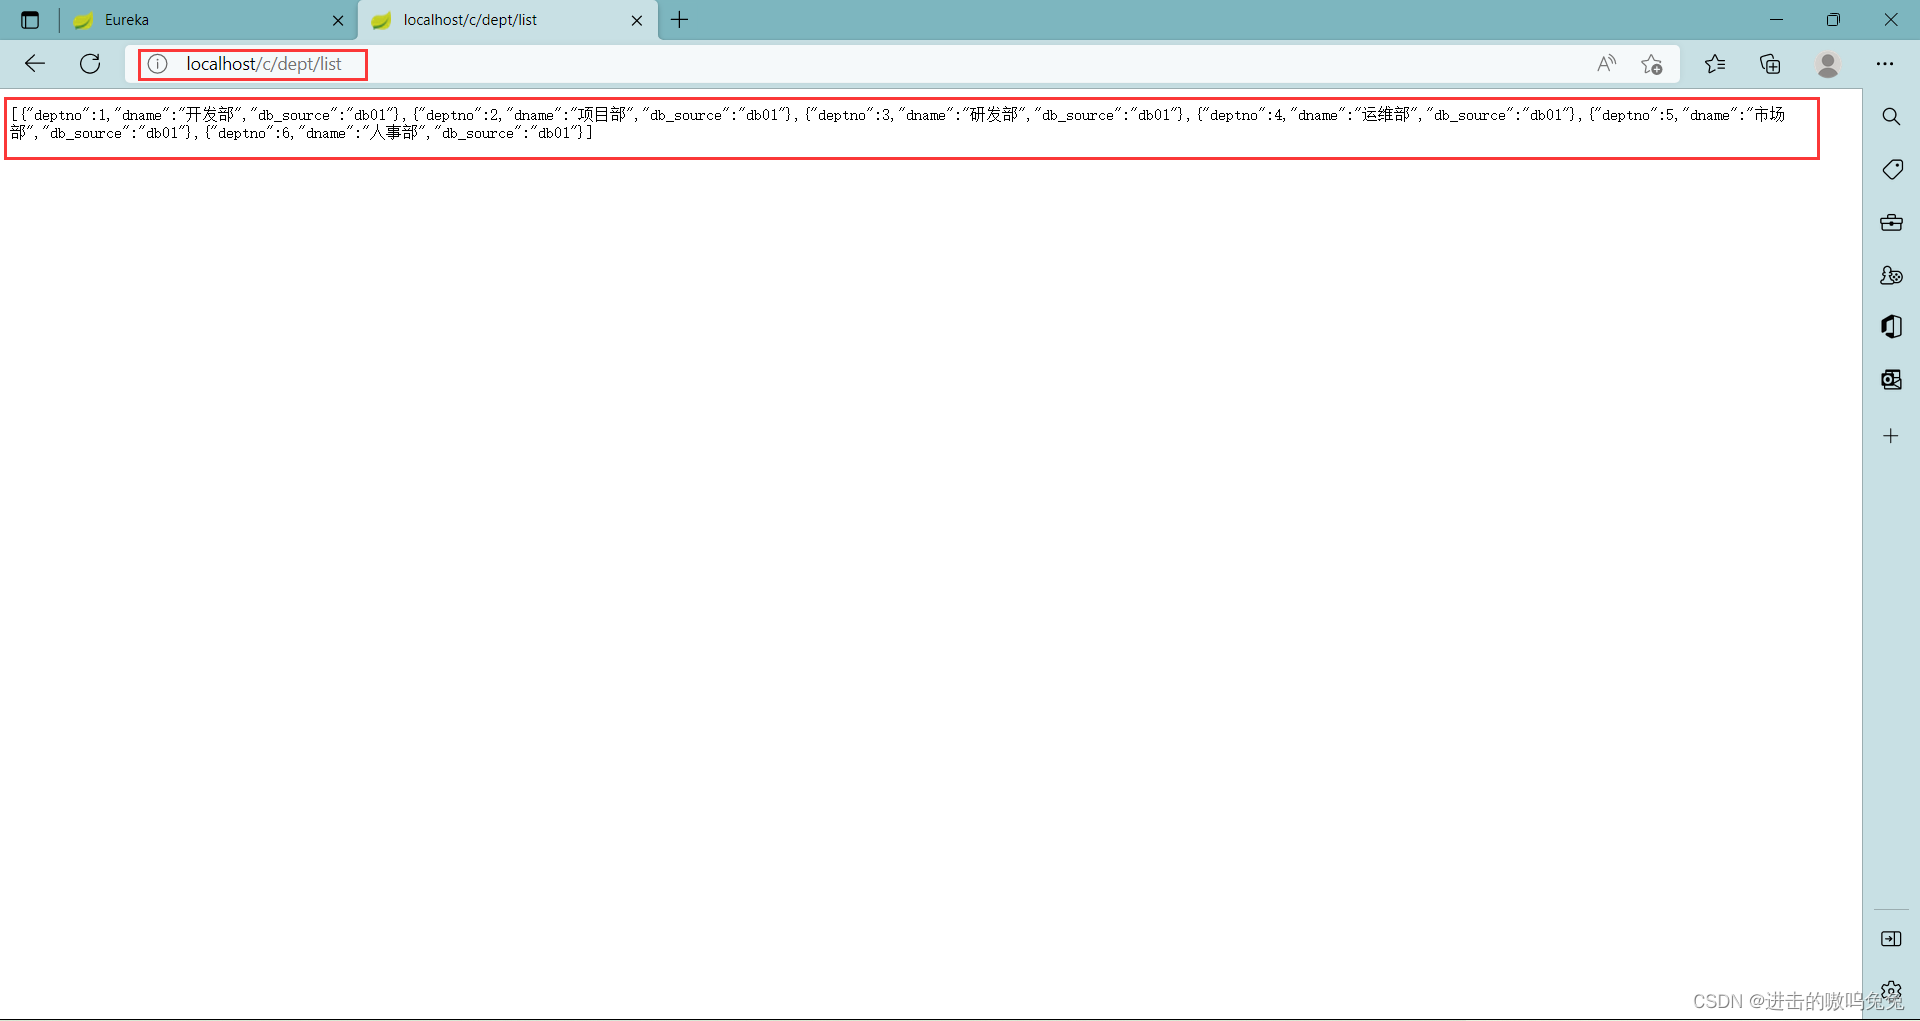
Task: Open the Favorites list
Action: pyautogui.click(x=1715, y=64)
